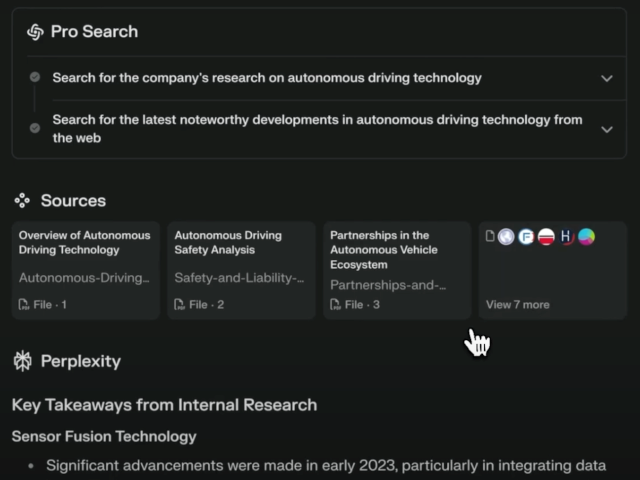Click checkmark beside latest developments step
This screenshot has width=640, height=480.
[x=35, y=128]
